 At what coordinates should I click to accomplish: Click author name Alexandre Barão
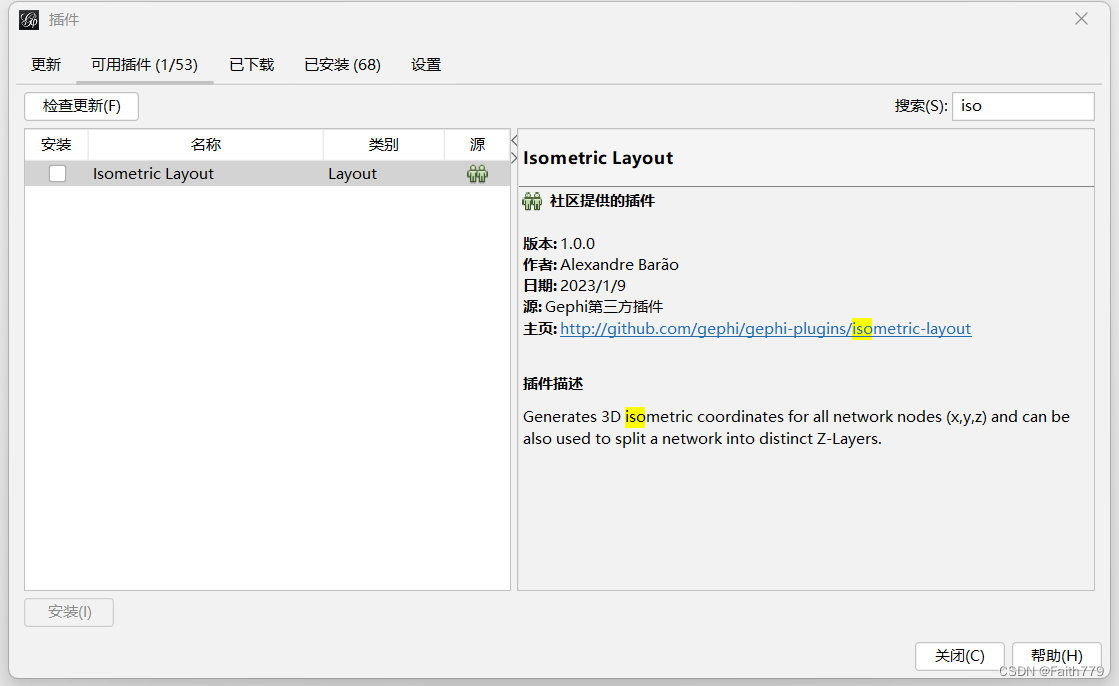(619, 265)
